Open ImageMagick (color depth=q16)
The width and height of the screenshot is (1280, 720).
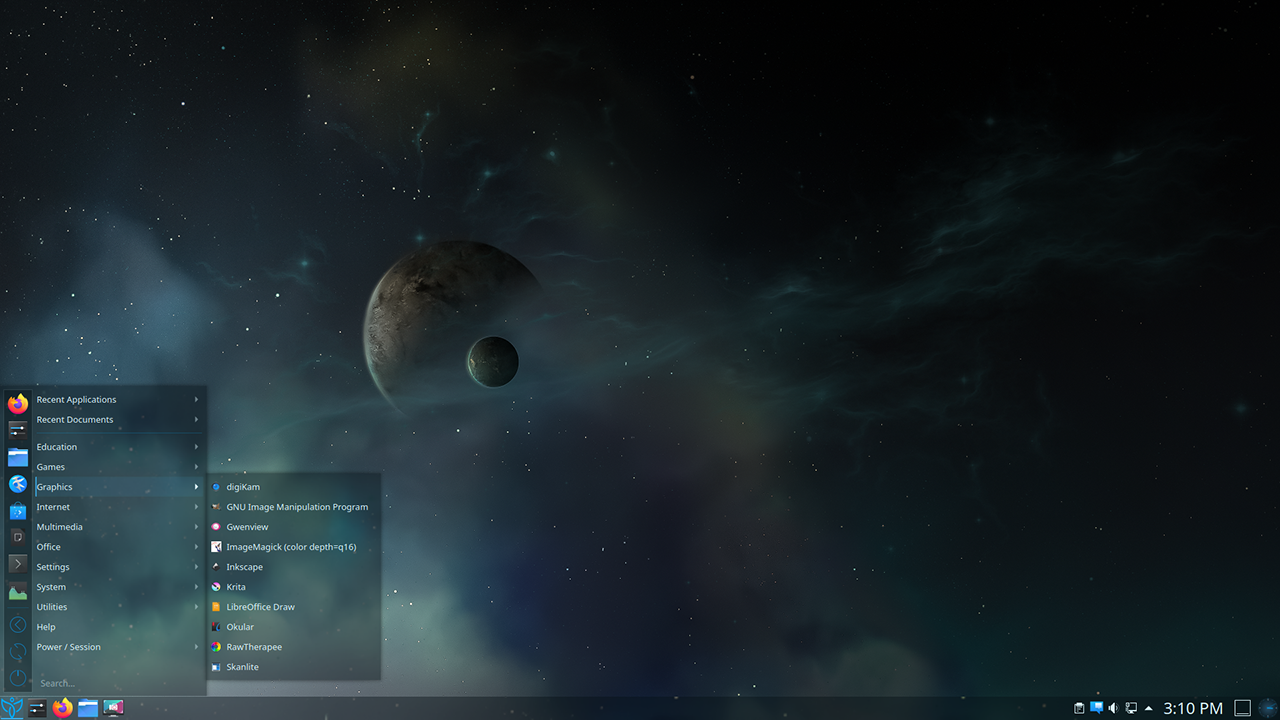[x=294, y=547]
